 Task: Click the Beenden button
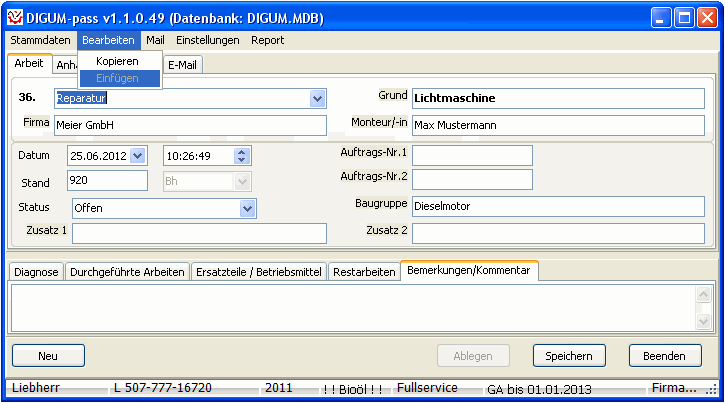[x=664, y=355]
